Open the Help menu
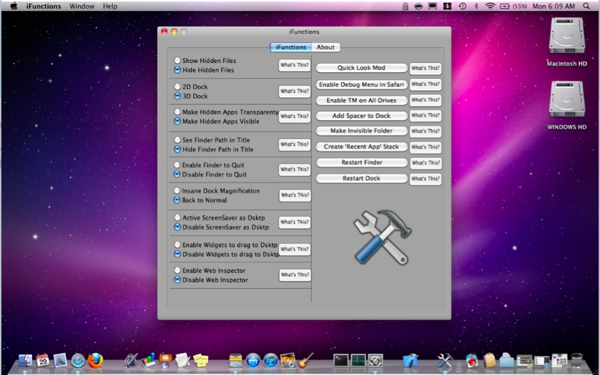The width and height of the screenshot is (600, 375). coord(110,6)
